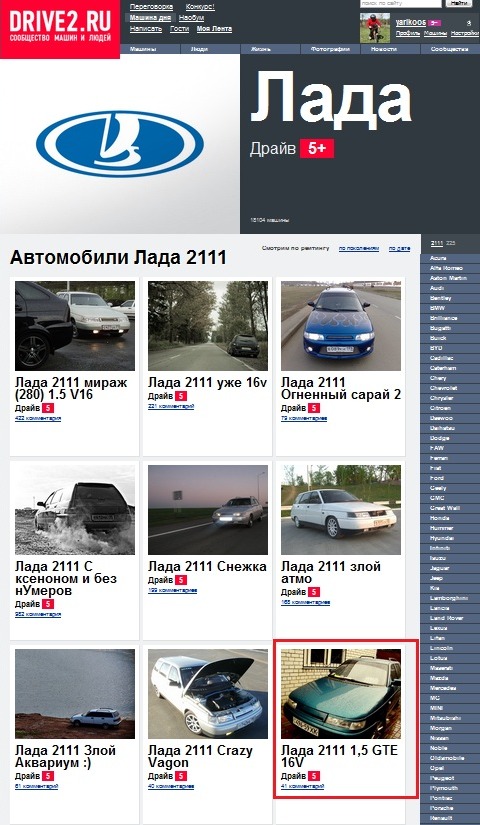Open title Лада 2111 уже 16v
The width and height of the screenshot is (480, 825).
tap(207, 383)
